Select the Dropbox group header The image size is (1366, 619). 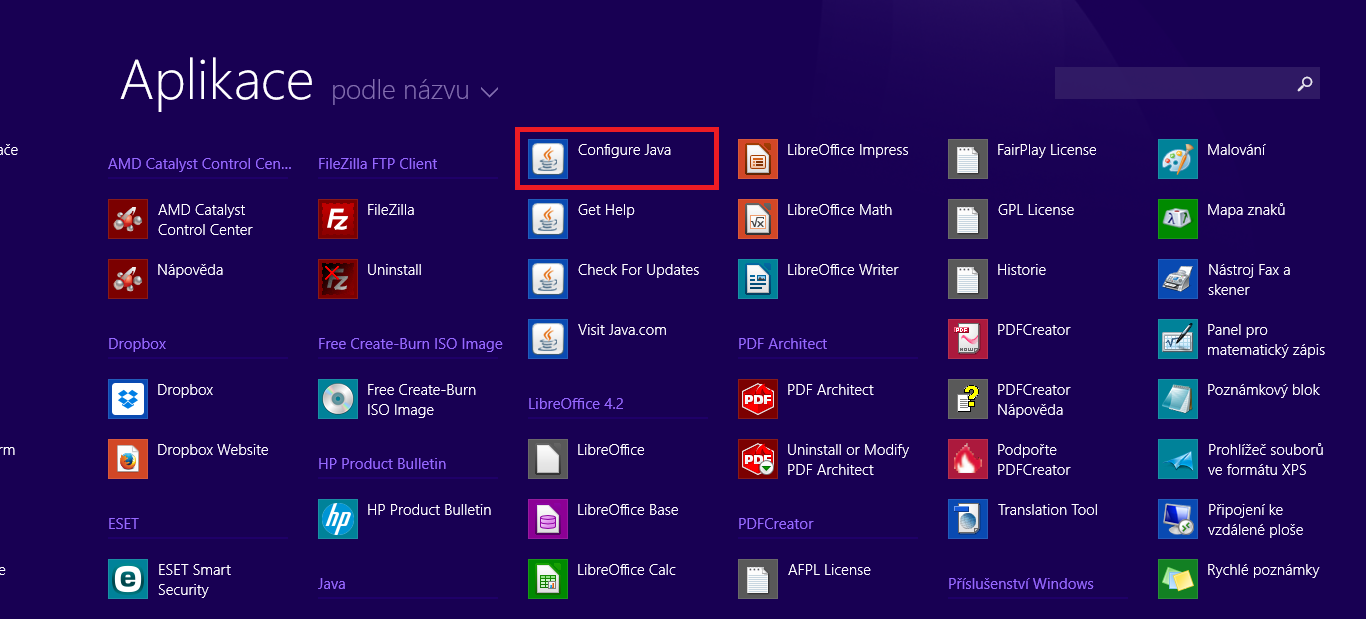tap(137, 344)
